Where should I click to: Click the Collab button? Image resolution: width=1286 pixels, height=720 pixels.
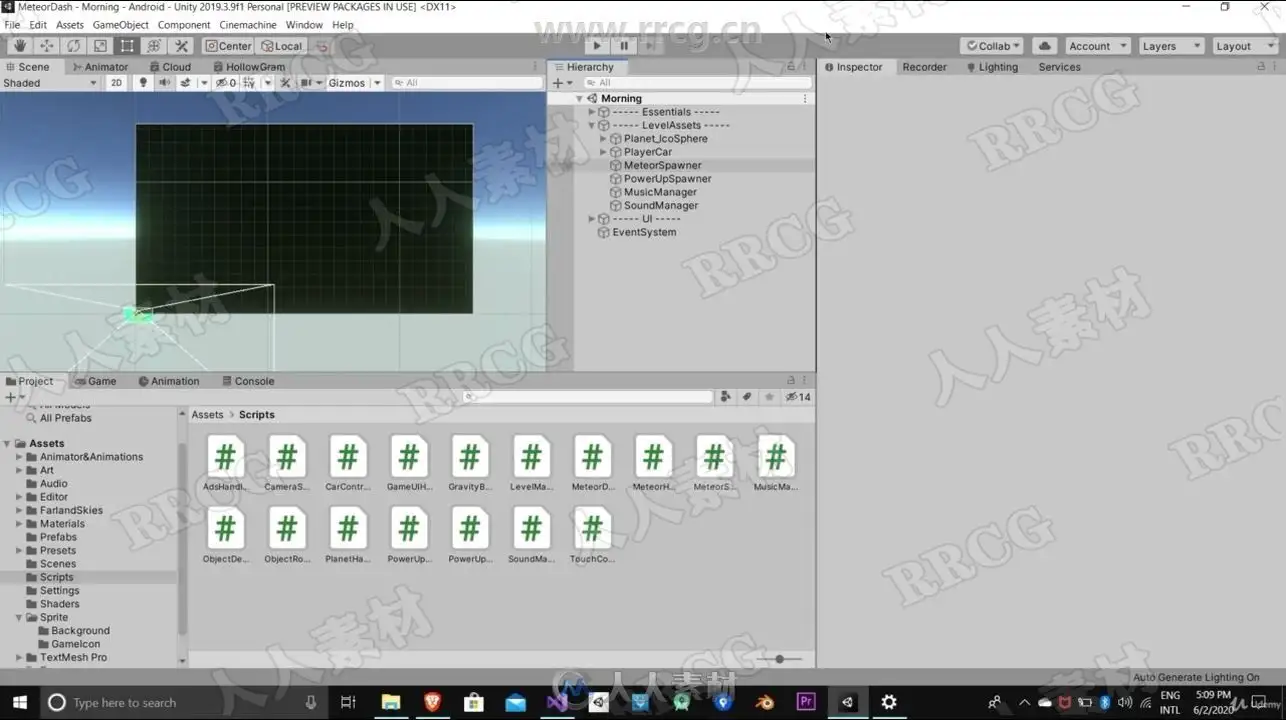991,46
